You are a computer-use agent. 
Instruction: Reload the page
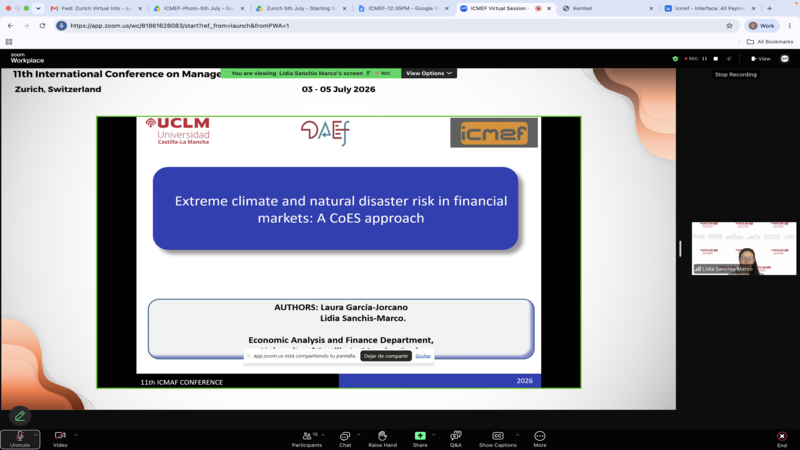click(x=42, y=26)
